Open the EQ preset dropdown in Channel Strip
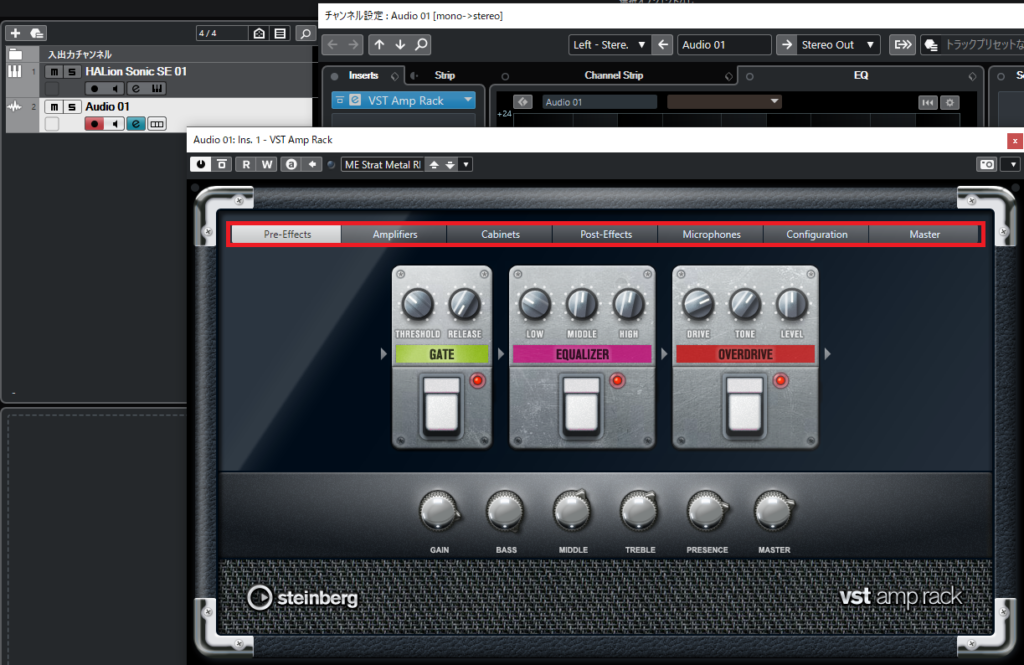The image size is (1024, 665). 724,101
